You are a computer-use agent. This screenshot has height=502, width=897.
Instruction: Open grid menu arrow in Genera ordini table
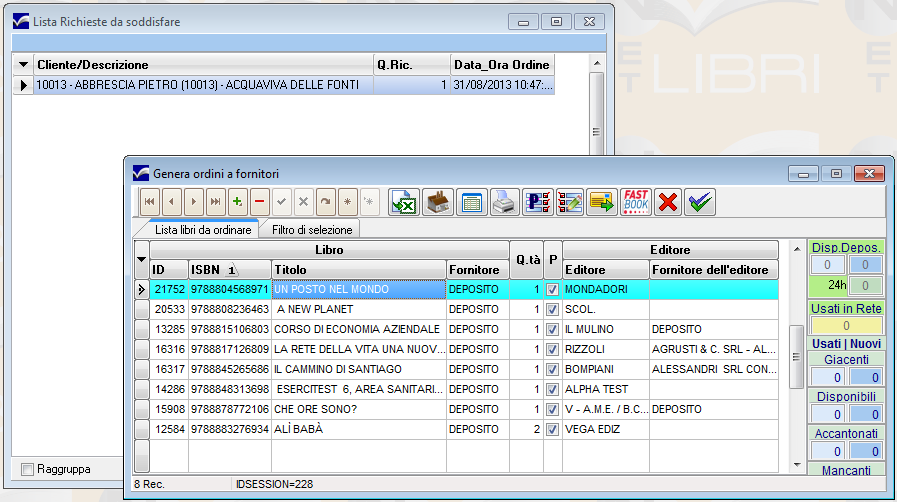[x=141, y=260]
